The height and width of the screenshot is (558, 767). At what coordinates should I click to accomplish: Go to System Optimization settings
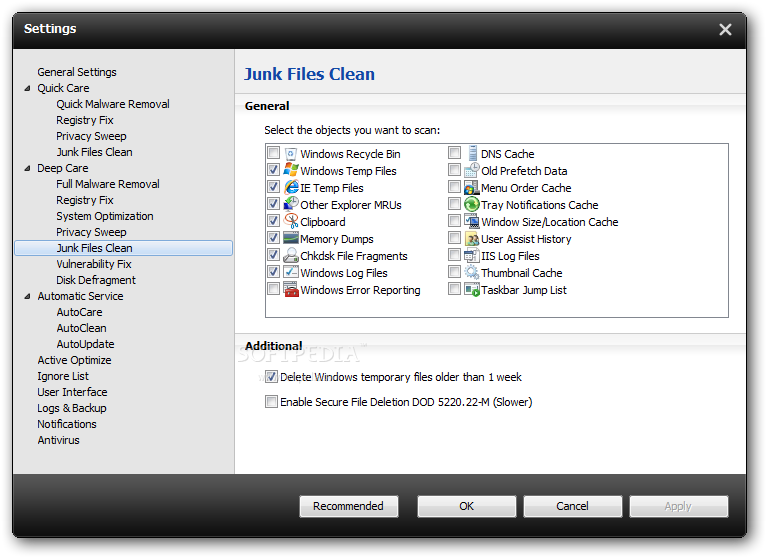(105, 216)
